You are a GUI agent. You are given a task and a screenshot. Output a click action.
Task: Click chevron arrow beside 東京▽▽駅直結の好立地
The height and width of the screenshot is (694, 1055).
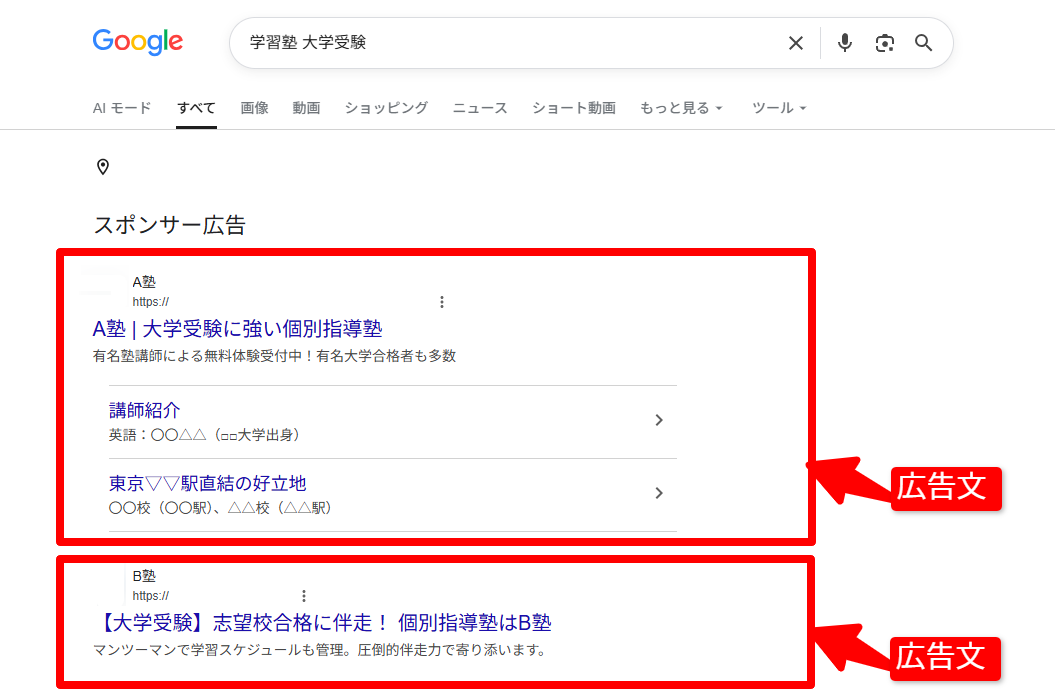tap(659, 493)
